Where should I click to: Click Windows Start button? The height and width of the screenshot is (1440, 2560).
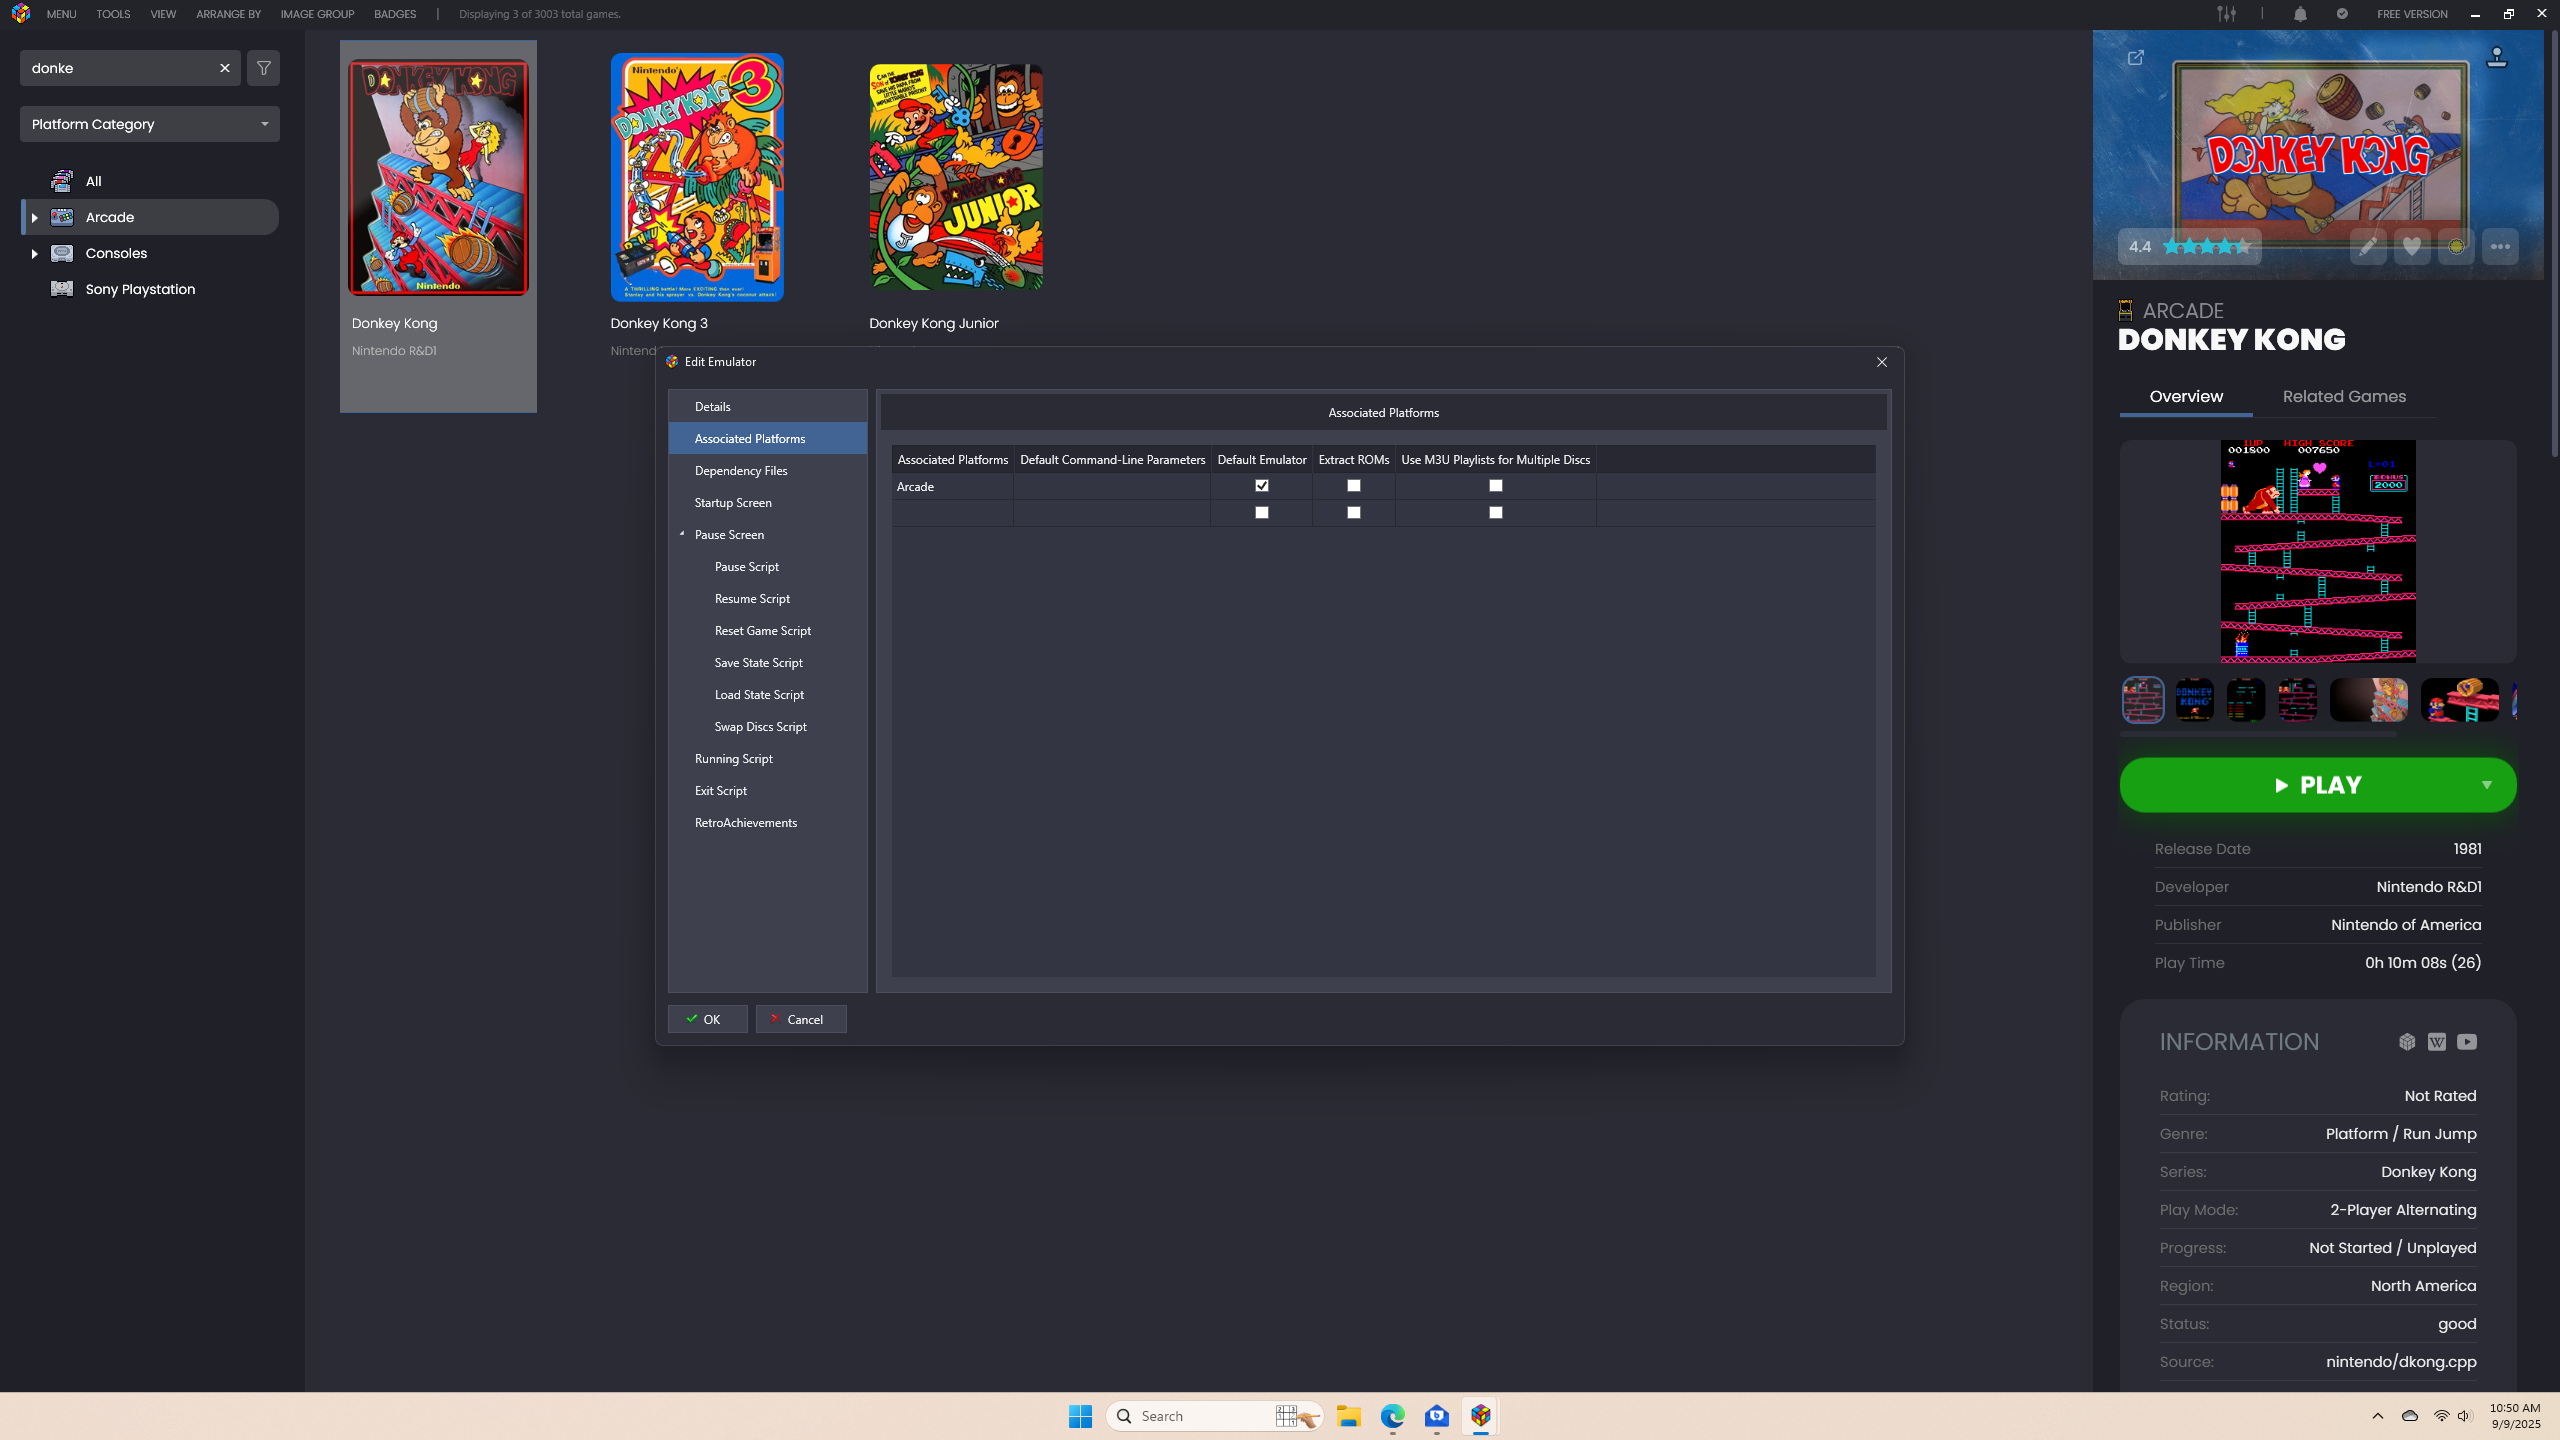[x=1080, y=1416]
